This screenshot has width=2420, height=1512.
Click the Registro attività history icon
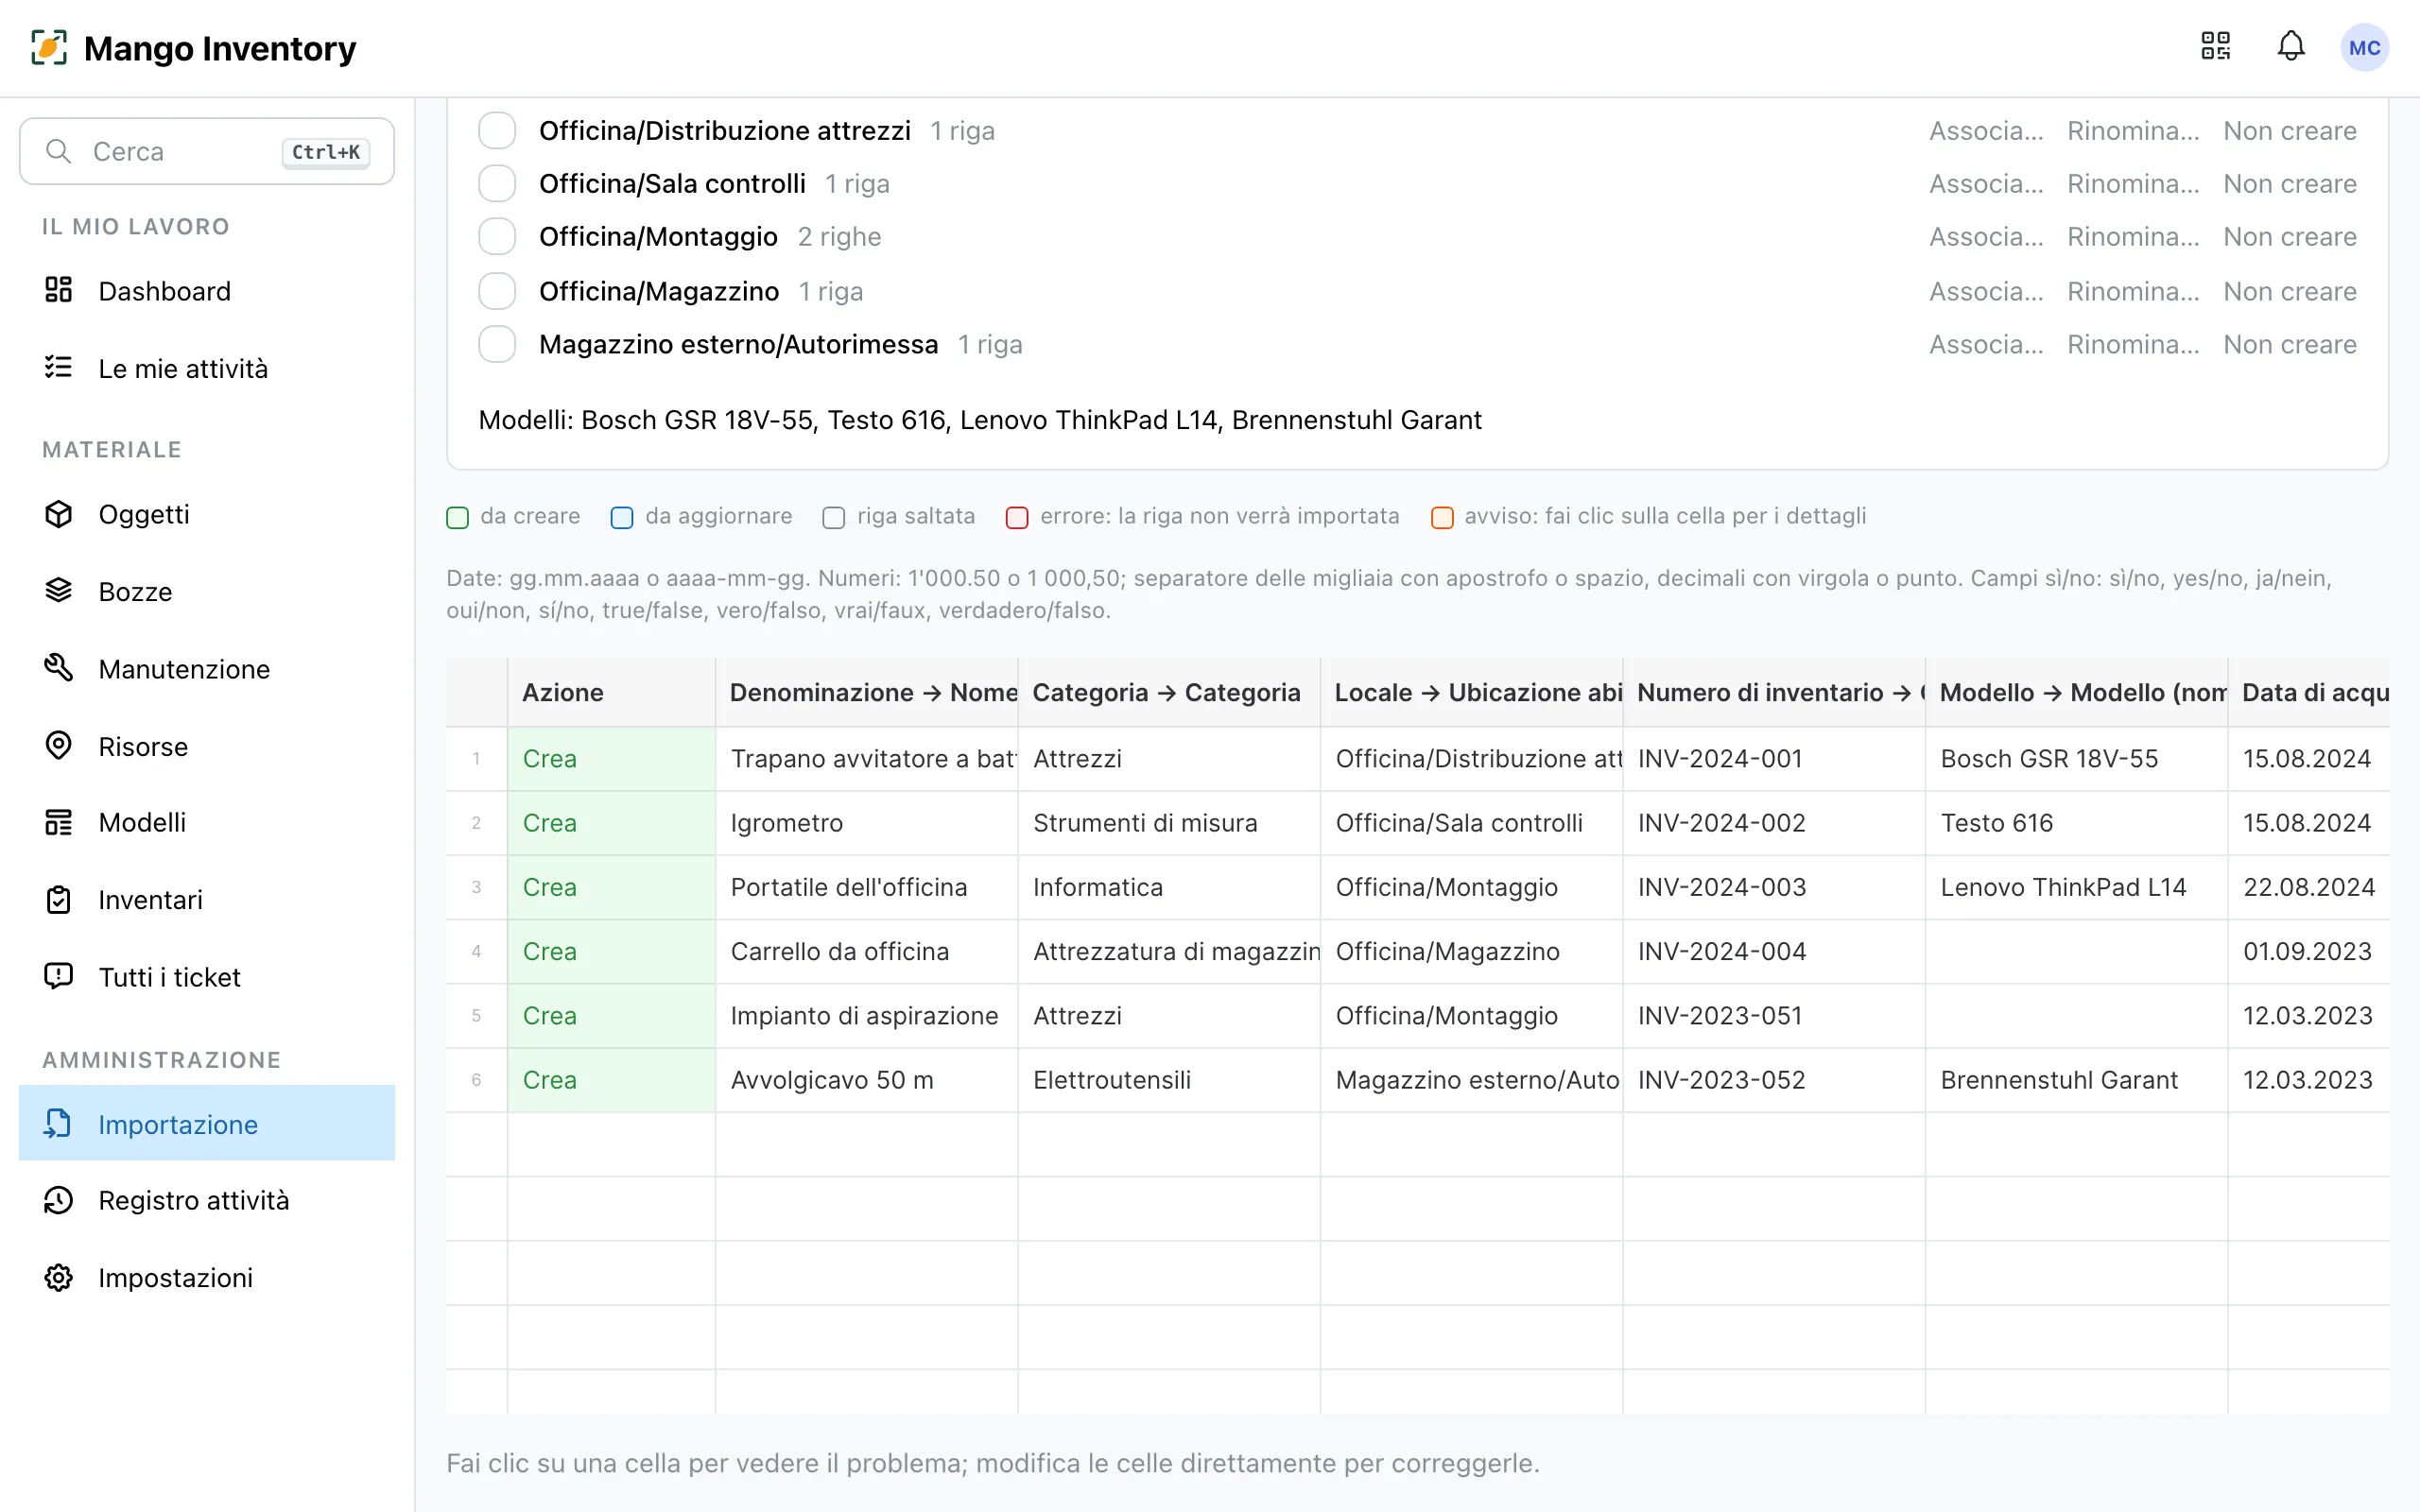point(59,1200)
